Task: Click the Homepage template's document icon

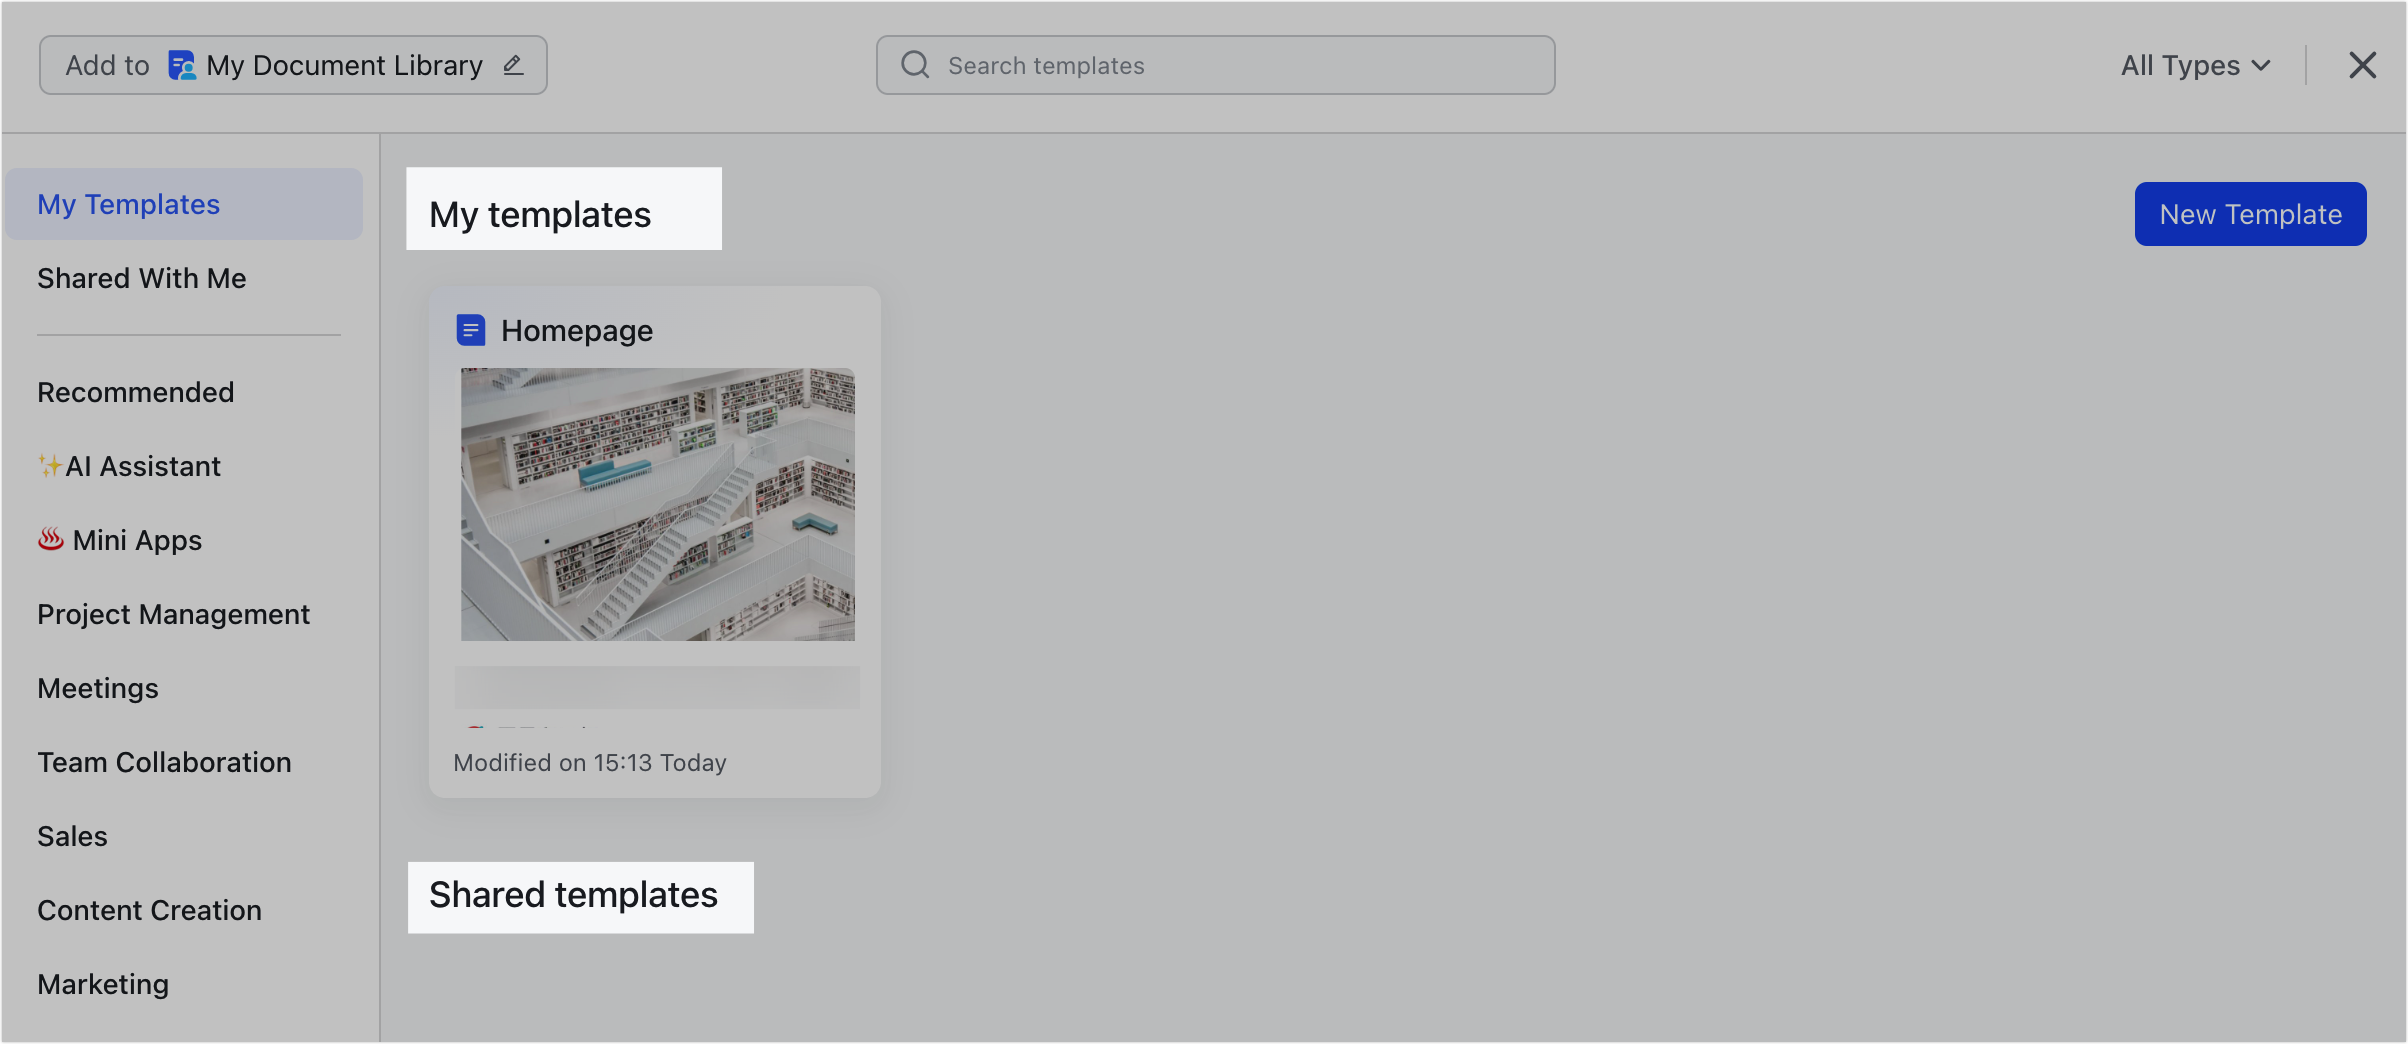Action: click(x=470, y=330)
